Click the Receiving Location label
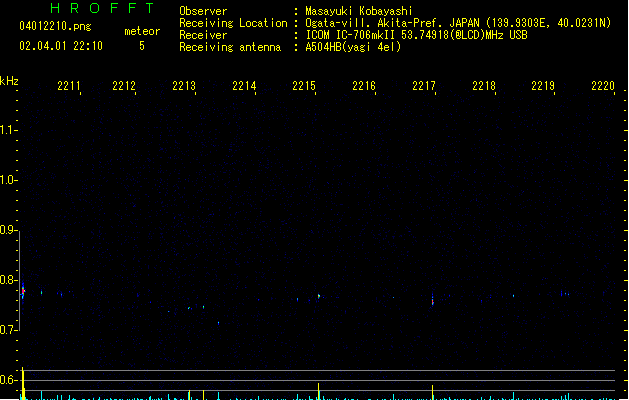629x400 pixels. pyautogui.click(x=233, y=23)
